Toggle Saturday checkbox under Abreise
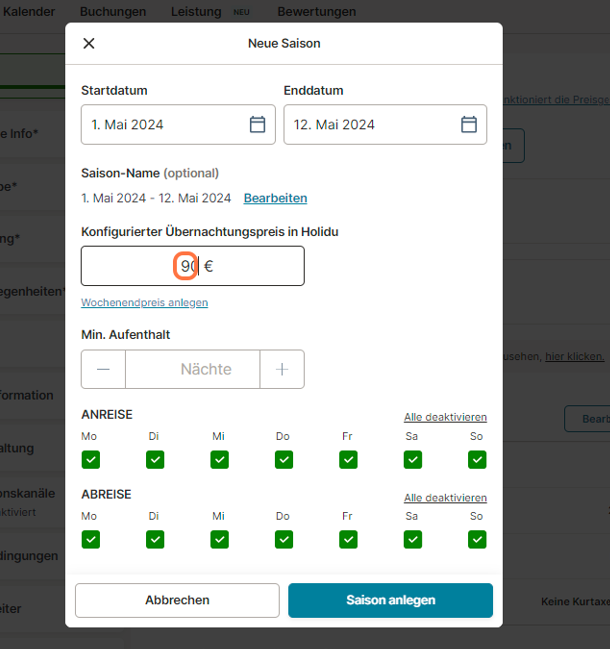Screen dimensions: 610x649 (x=412, y=539)
